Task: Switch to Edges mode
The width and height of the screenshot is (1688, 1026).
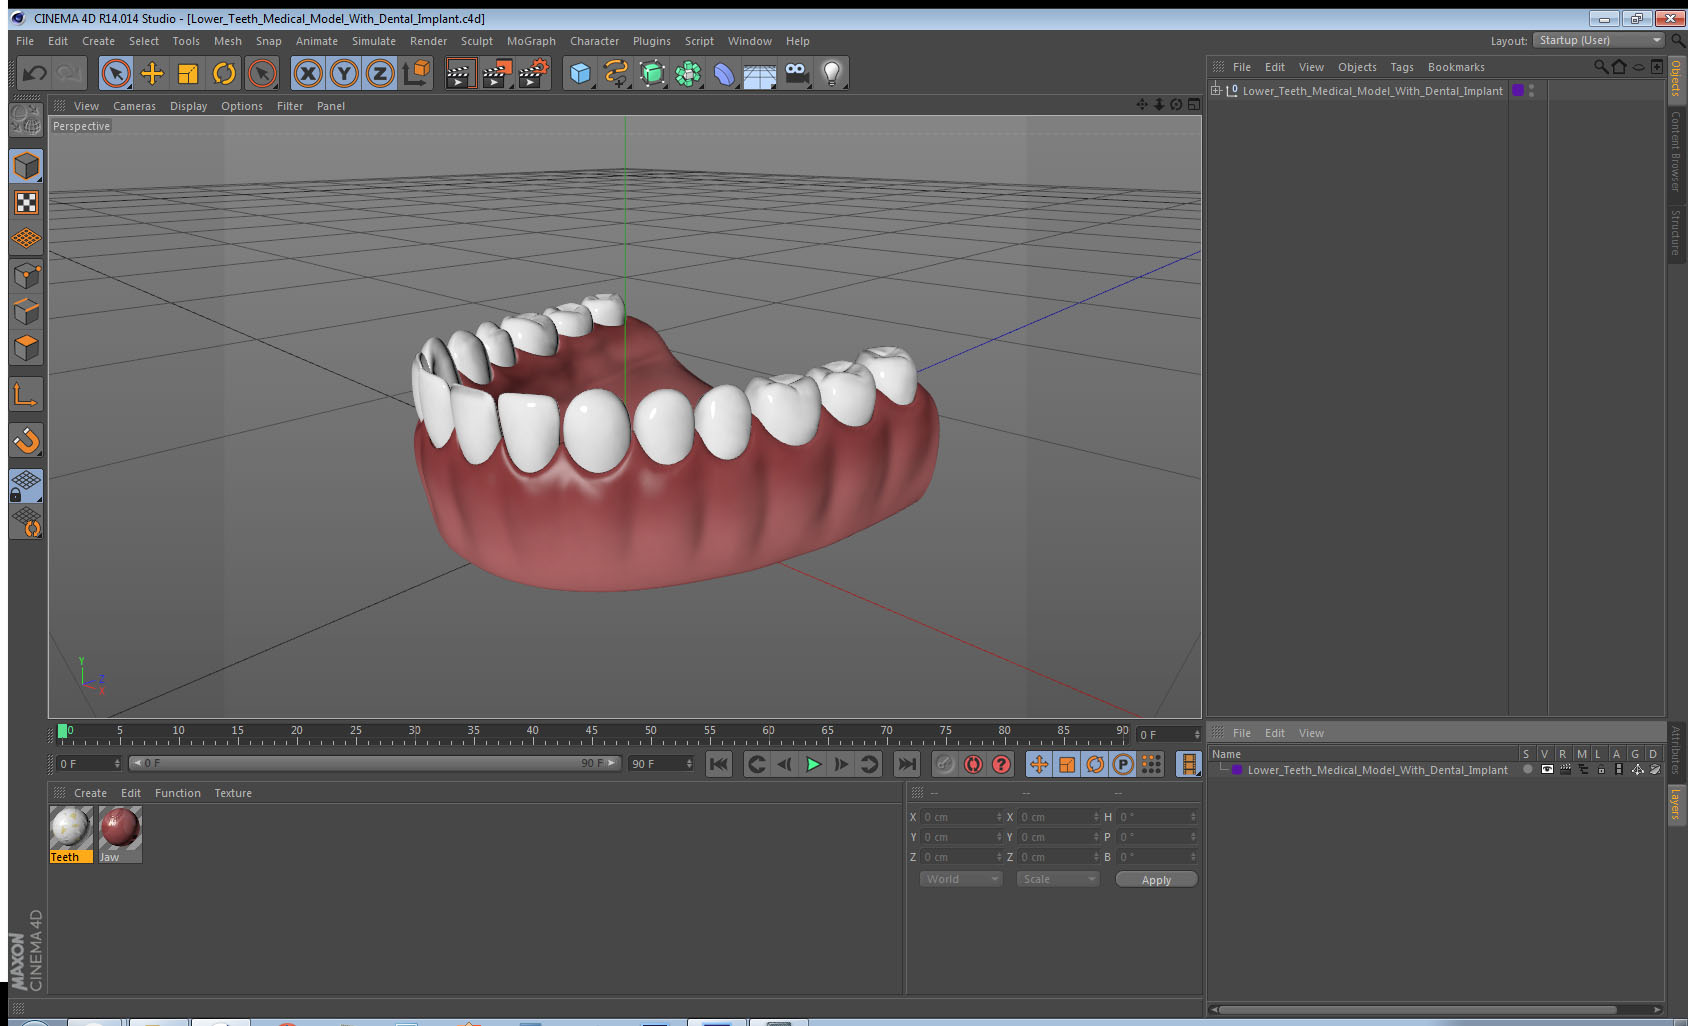Action: coord(26,311)
